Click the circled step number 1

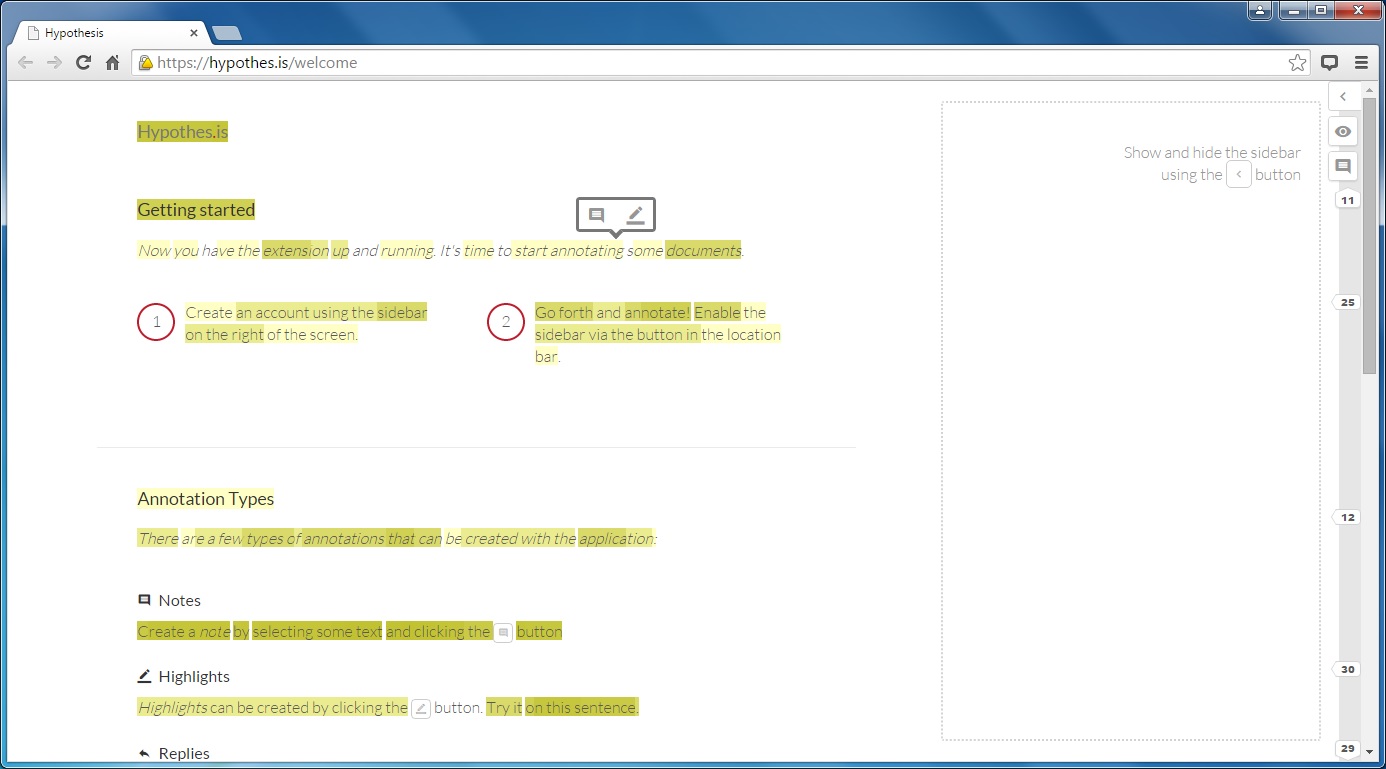pyautogui.click(x=156, y=322)
